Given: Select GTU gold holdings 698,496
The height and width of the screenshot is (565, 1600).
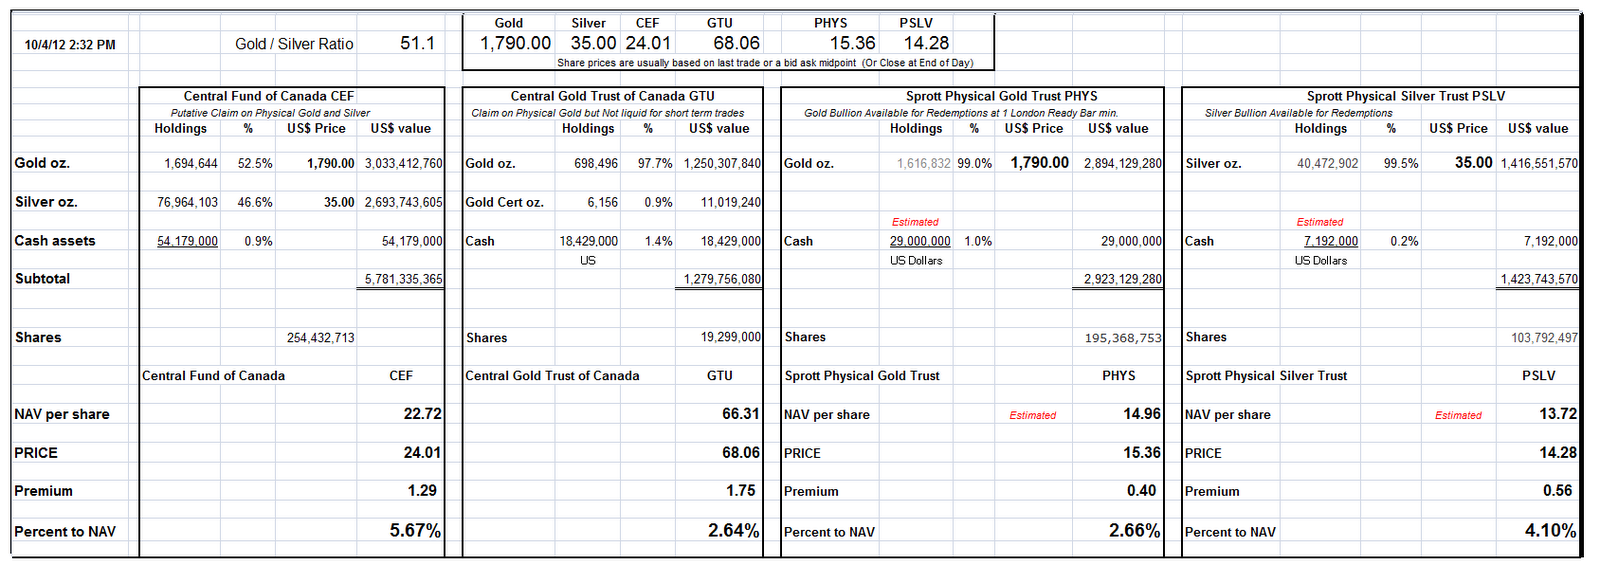Looking at the screenshot, I should click(596, 163).
